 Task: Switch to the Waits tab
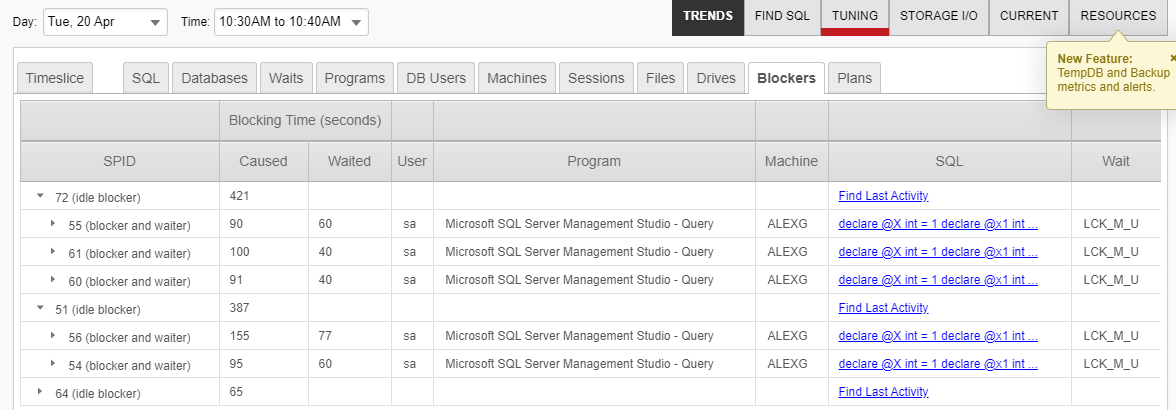tap(287, 78)
